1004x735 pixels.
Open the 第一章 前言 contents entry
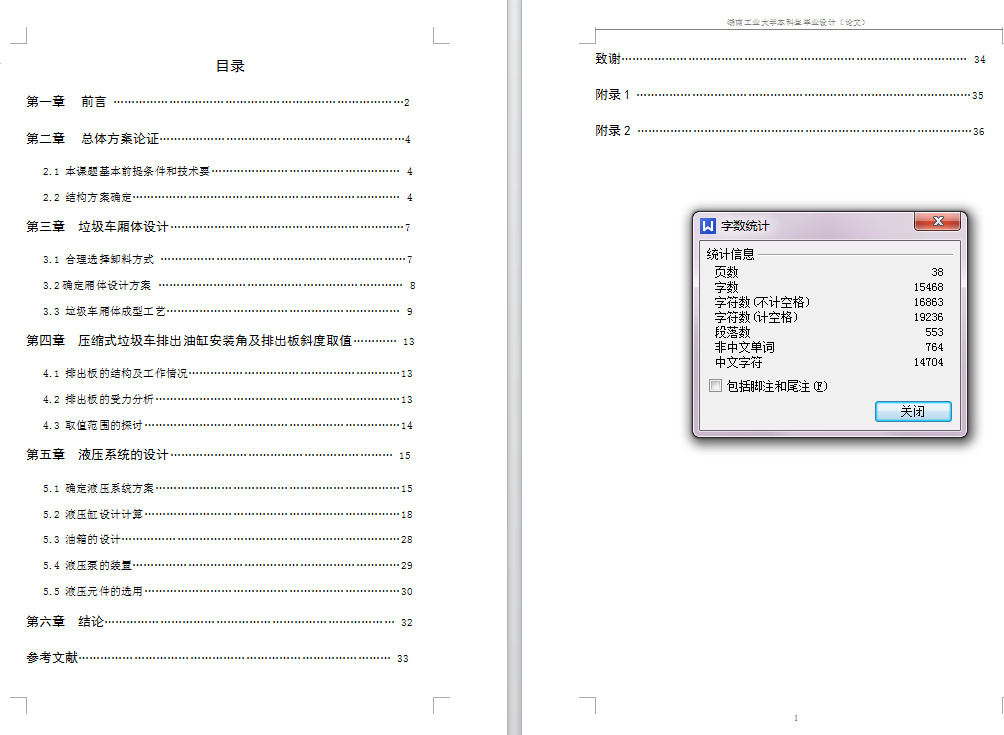(218, 102)
